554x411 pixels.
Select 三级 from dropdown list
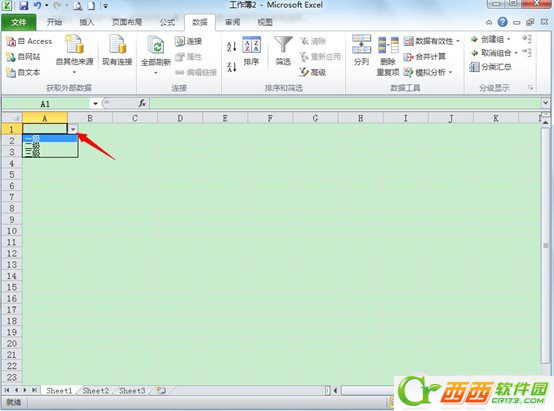(50, 153)
